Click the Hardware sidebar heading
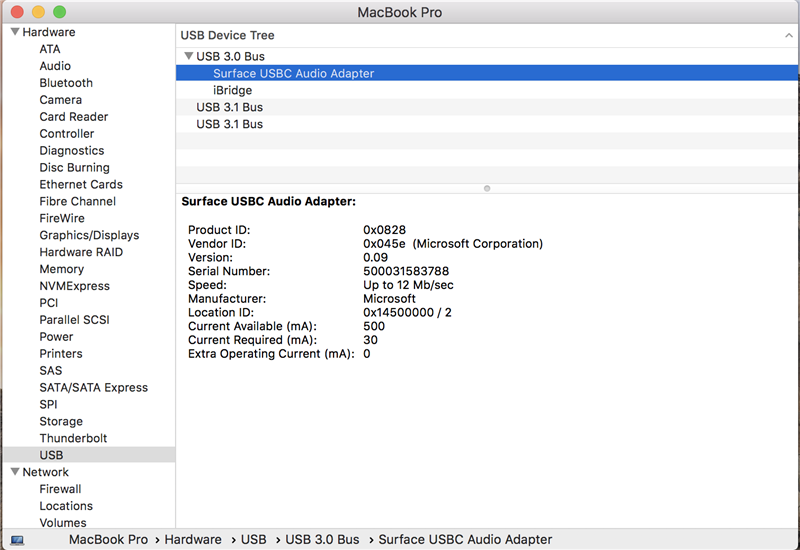 [49, 32]
